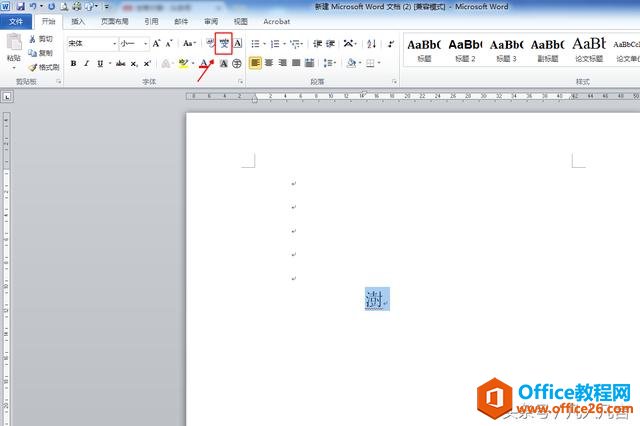Expand the bullet library arrow
Viewport: 640px width, 426px height.
264,44
